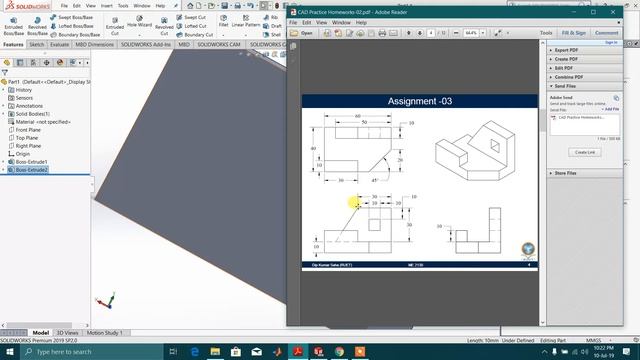Open SolidWorks Insert menu
The height and width of the screenshot is (360, 640).
107,6
